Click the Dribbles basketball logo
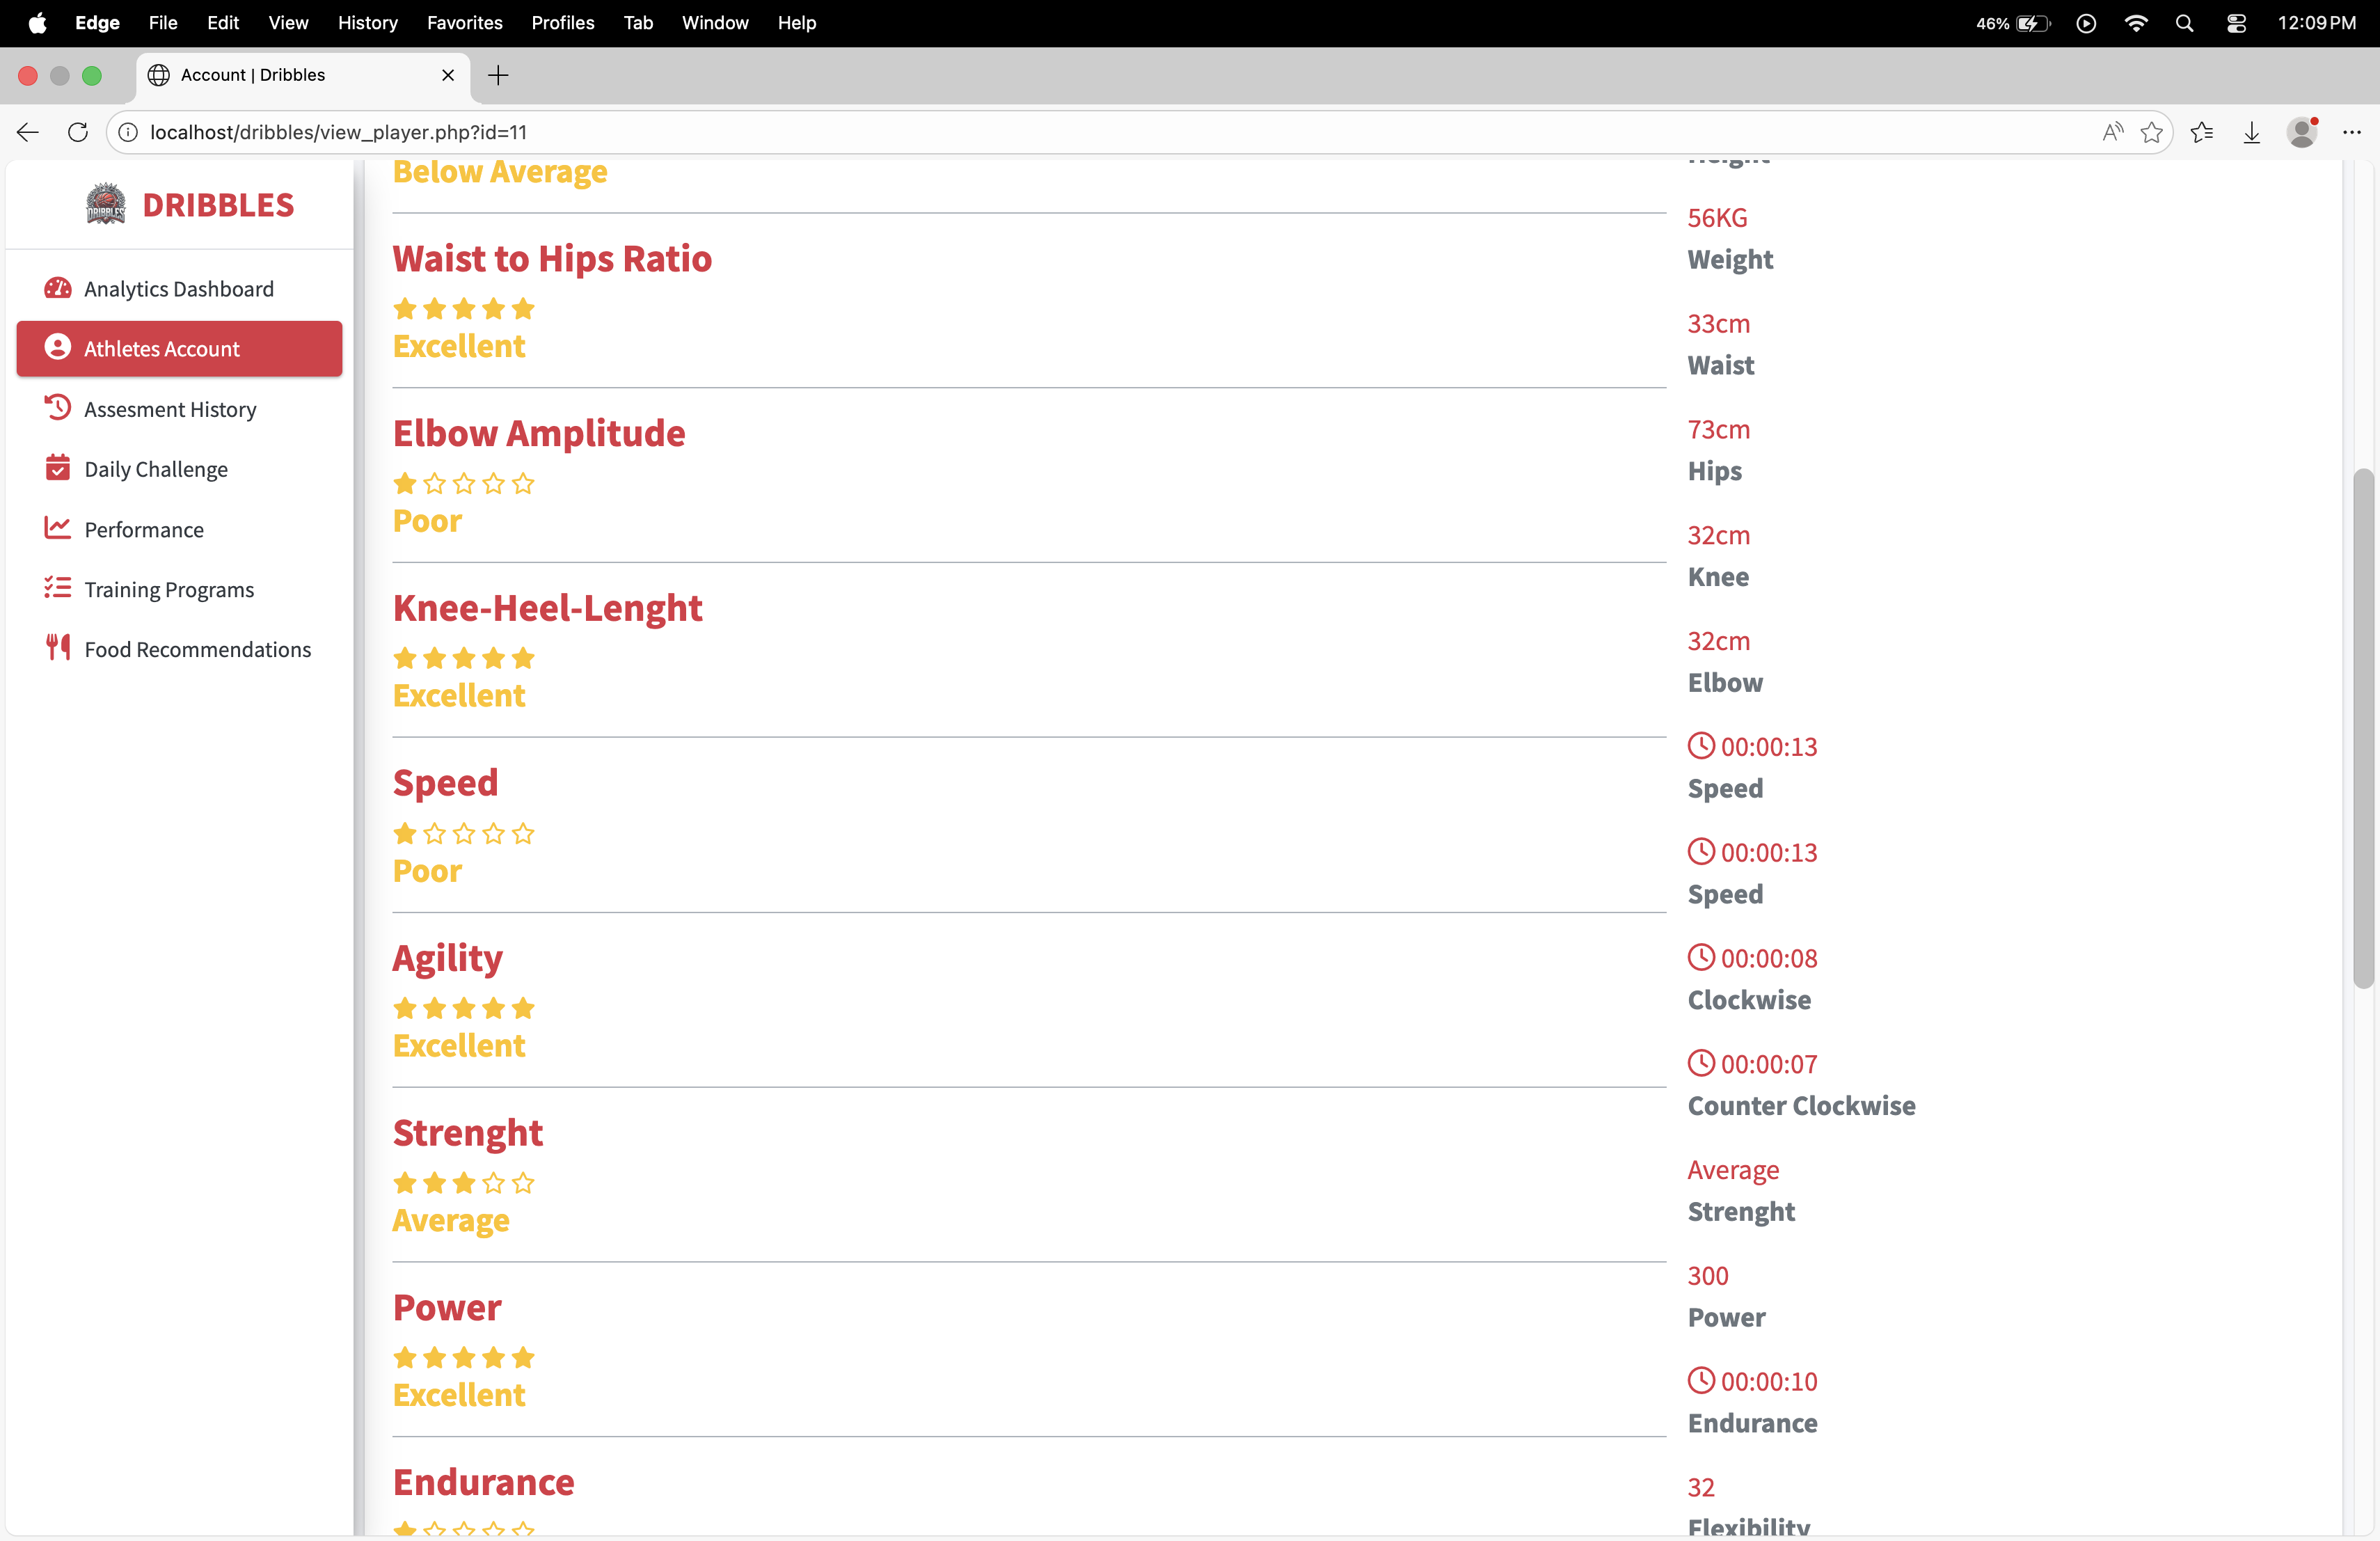This screenshot has width=2380, height=1541. [x=106, y=204]
